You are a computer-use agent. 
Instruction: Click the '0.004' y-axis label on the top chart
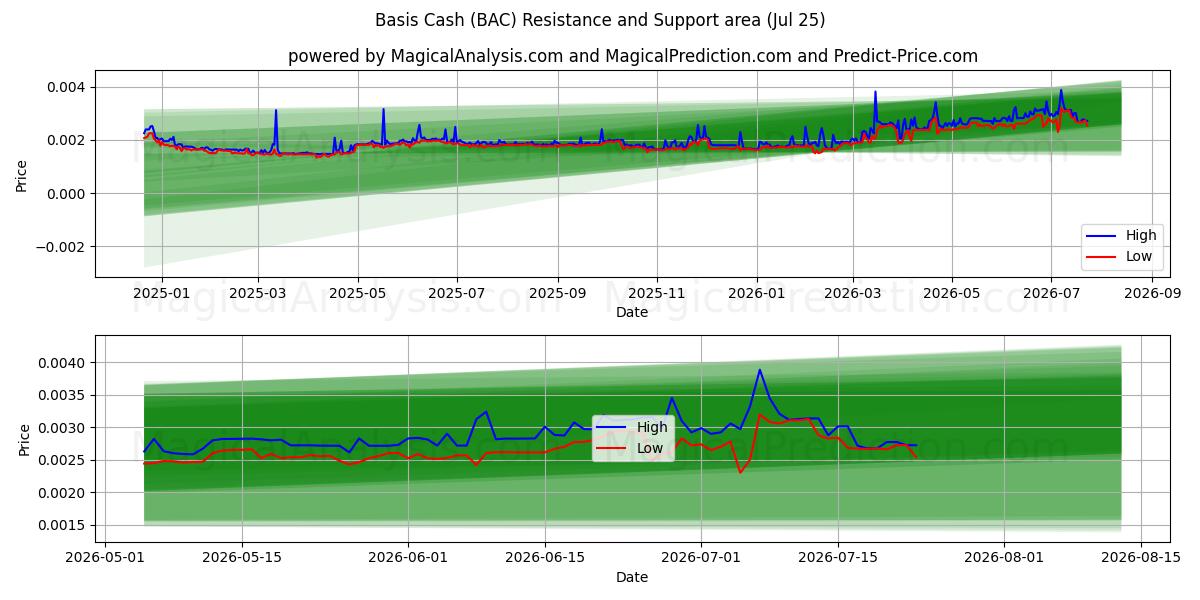(x=69, y=87)
